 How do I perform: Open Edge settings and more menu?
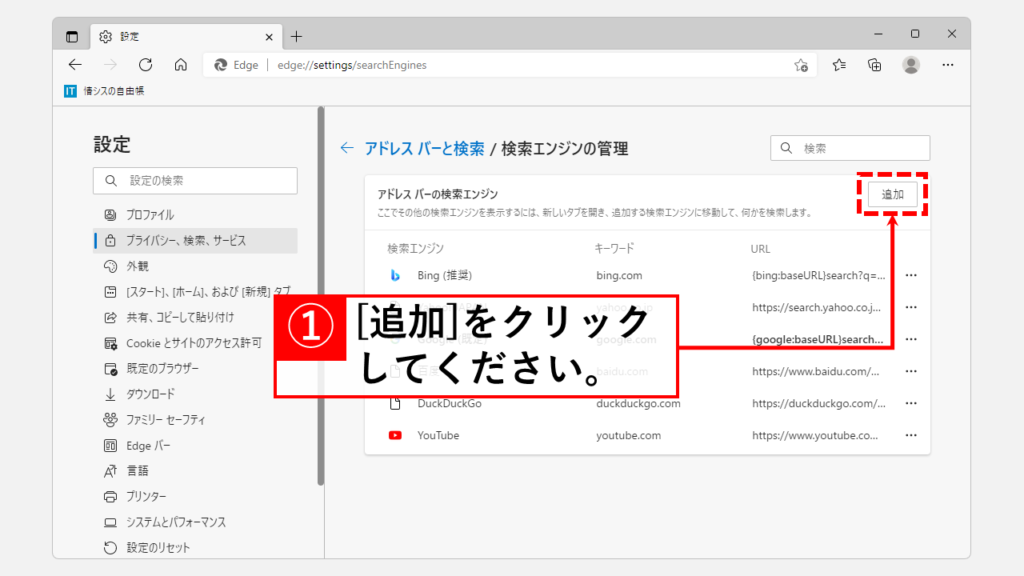coord(947,65)
